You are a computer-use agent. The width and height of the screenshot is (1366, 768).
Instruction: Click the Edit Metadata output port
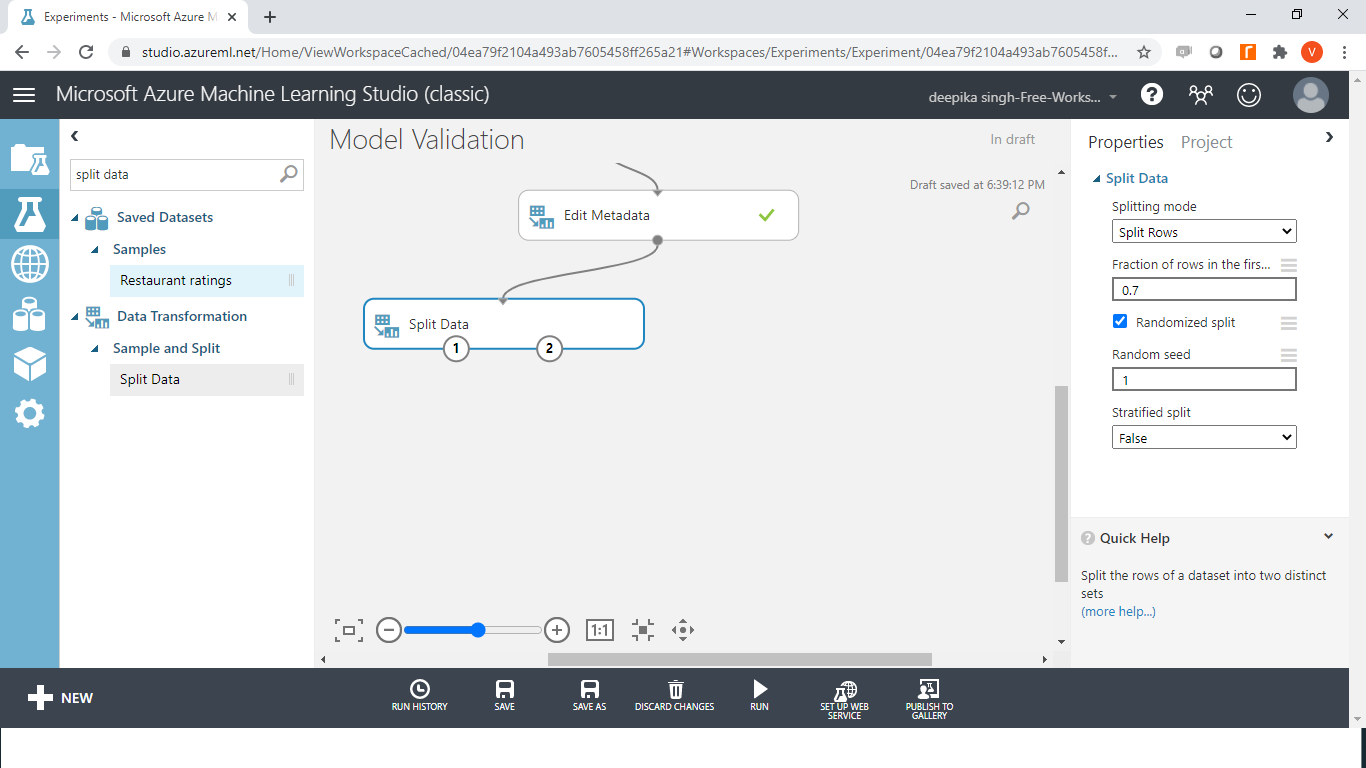658,240
